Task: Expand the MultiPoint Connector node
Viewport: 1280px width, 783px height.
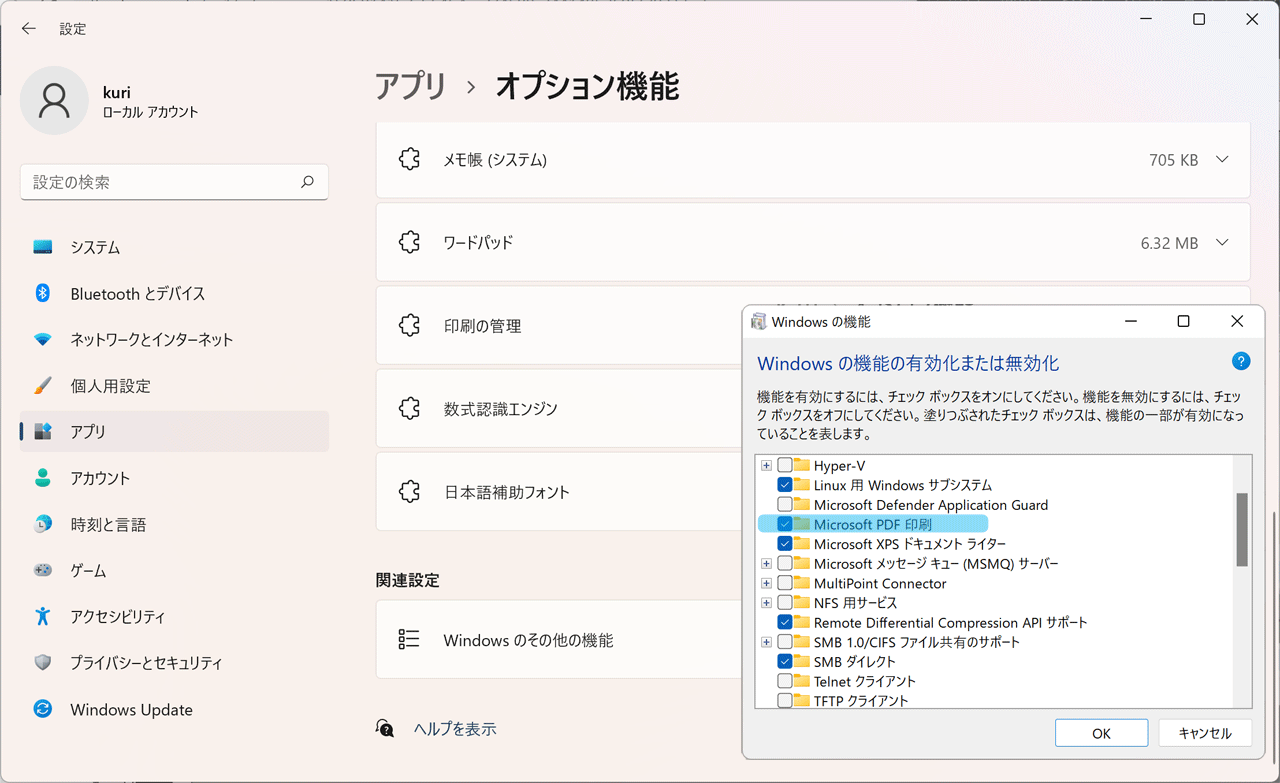Action: (x=766, y=583)
